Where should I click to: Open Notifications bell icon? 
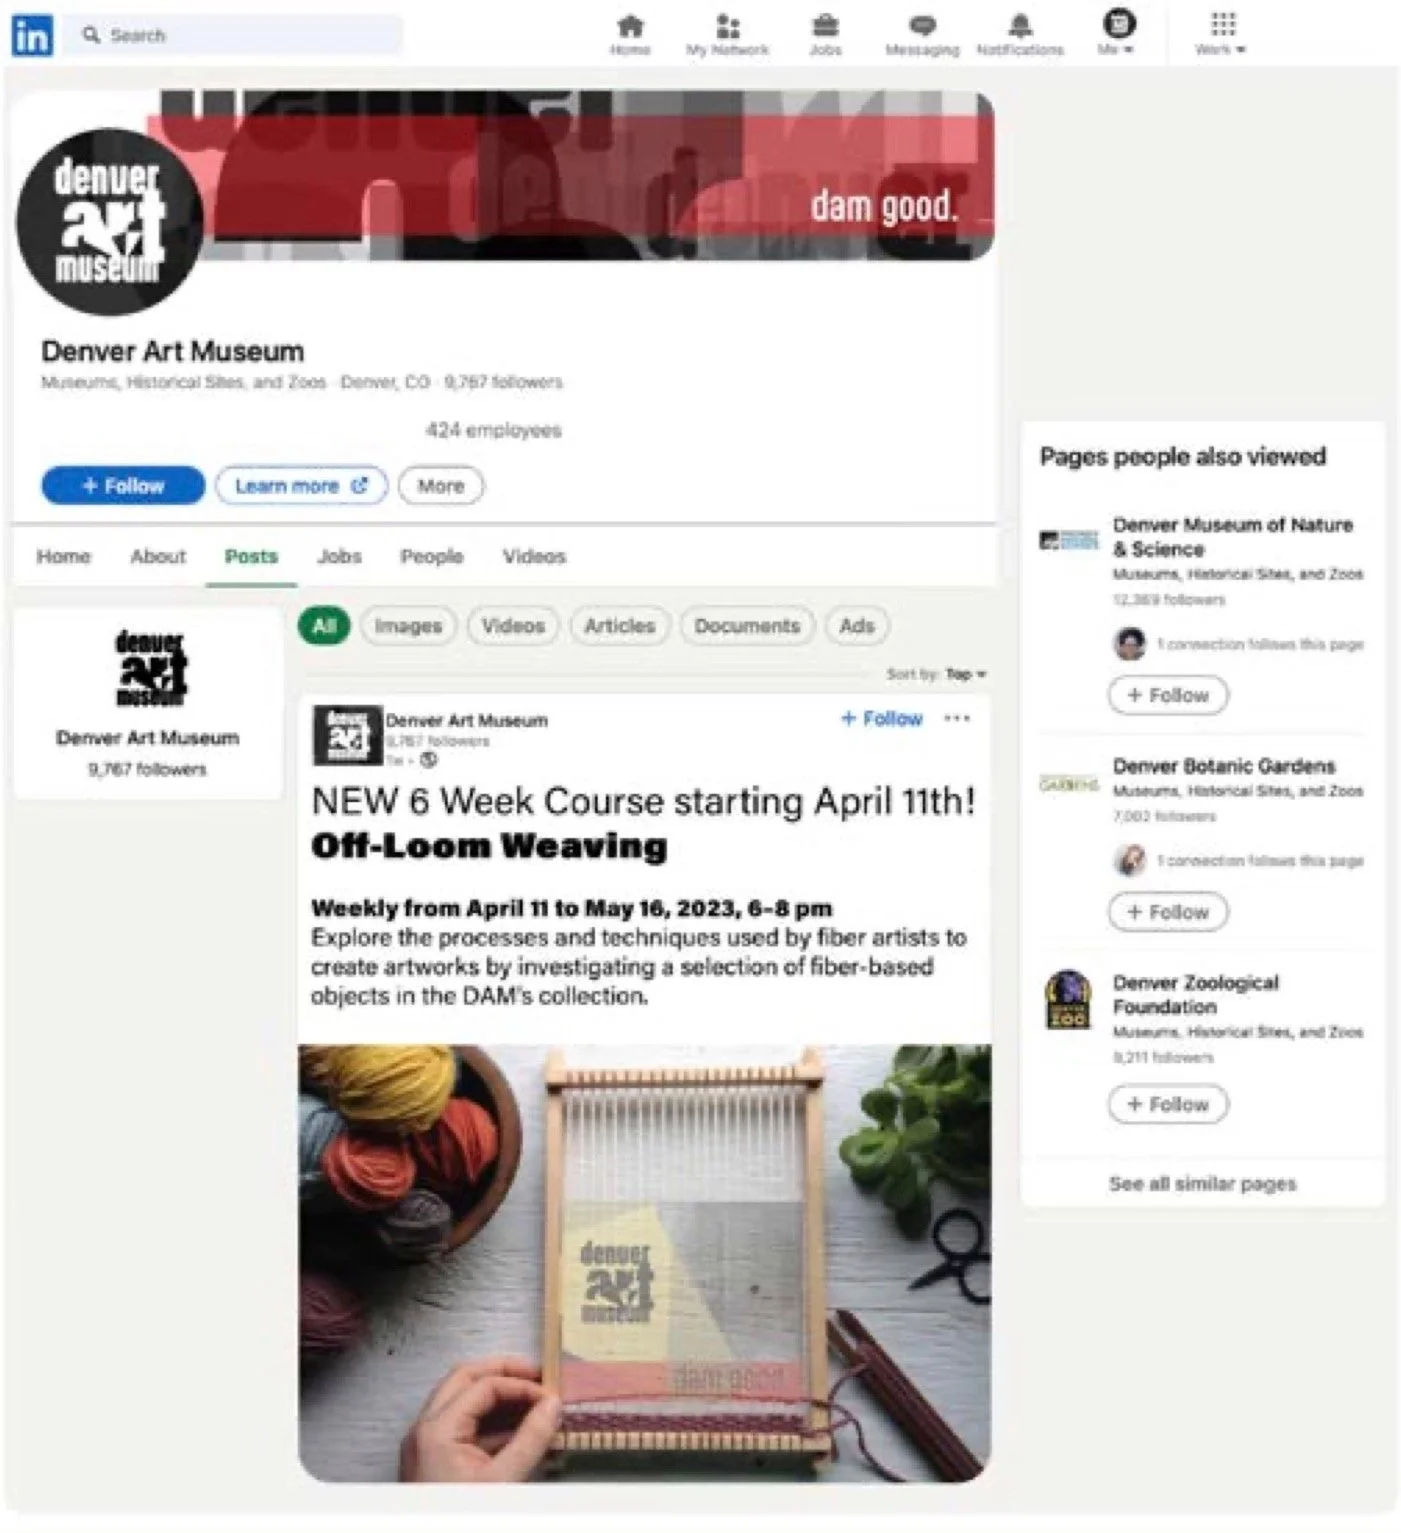(1020, 26)
